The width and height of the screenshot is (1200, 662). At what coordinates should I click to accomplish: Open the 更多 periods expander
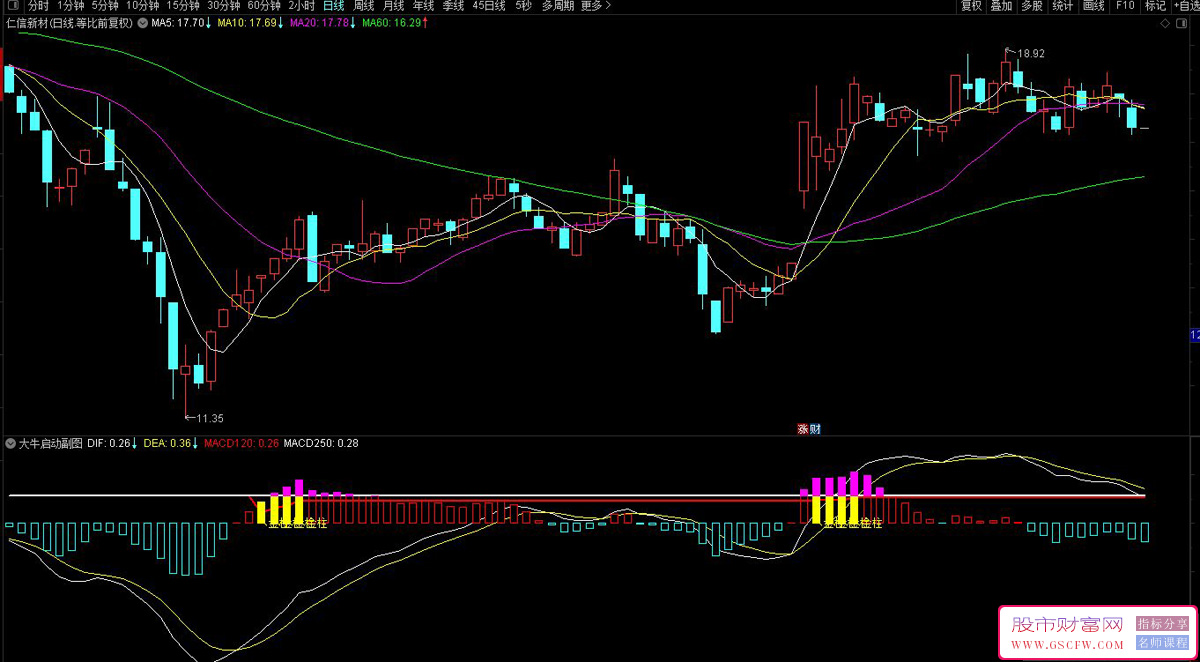[597, 6]
